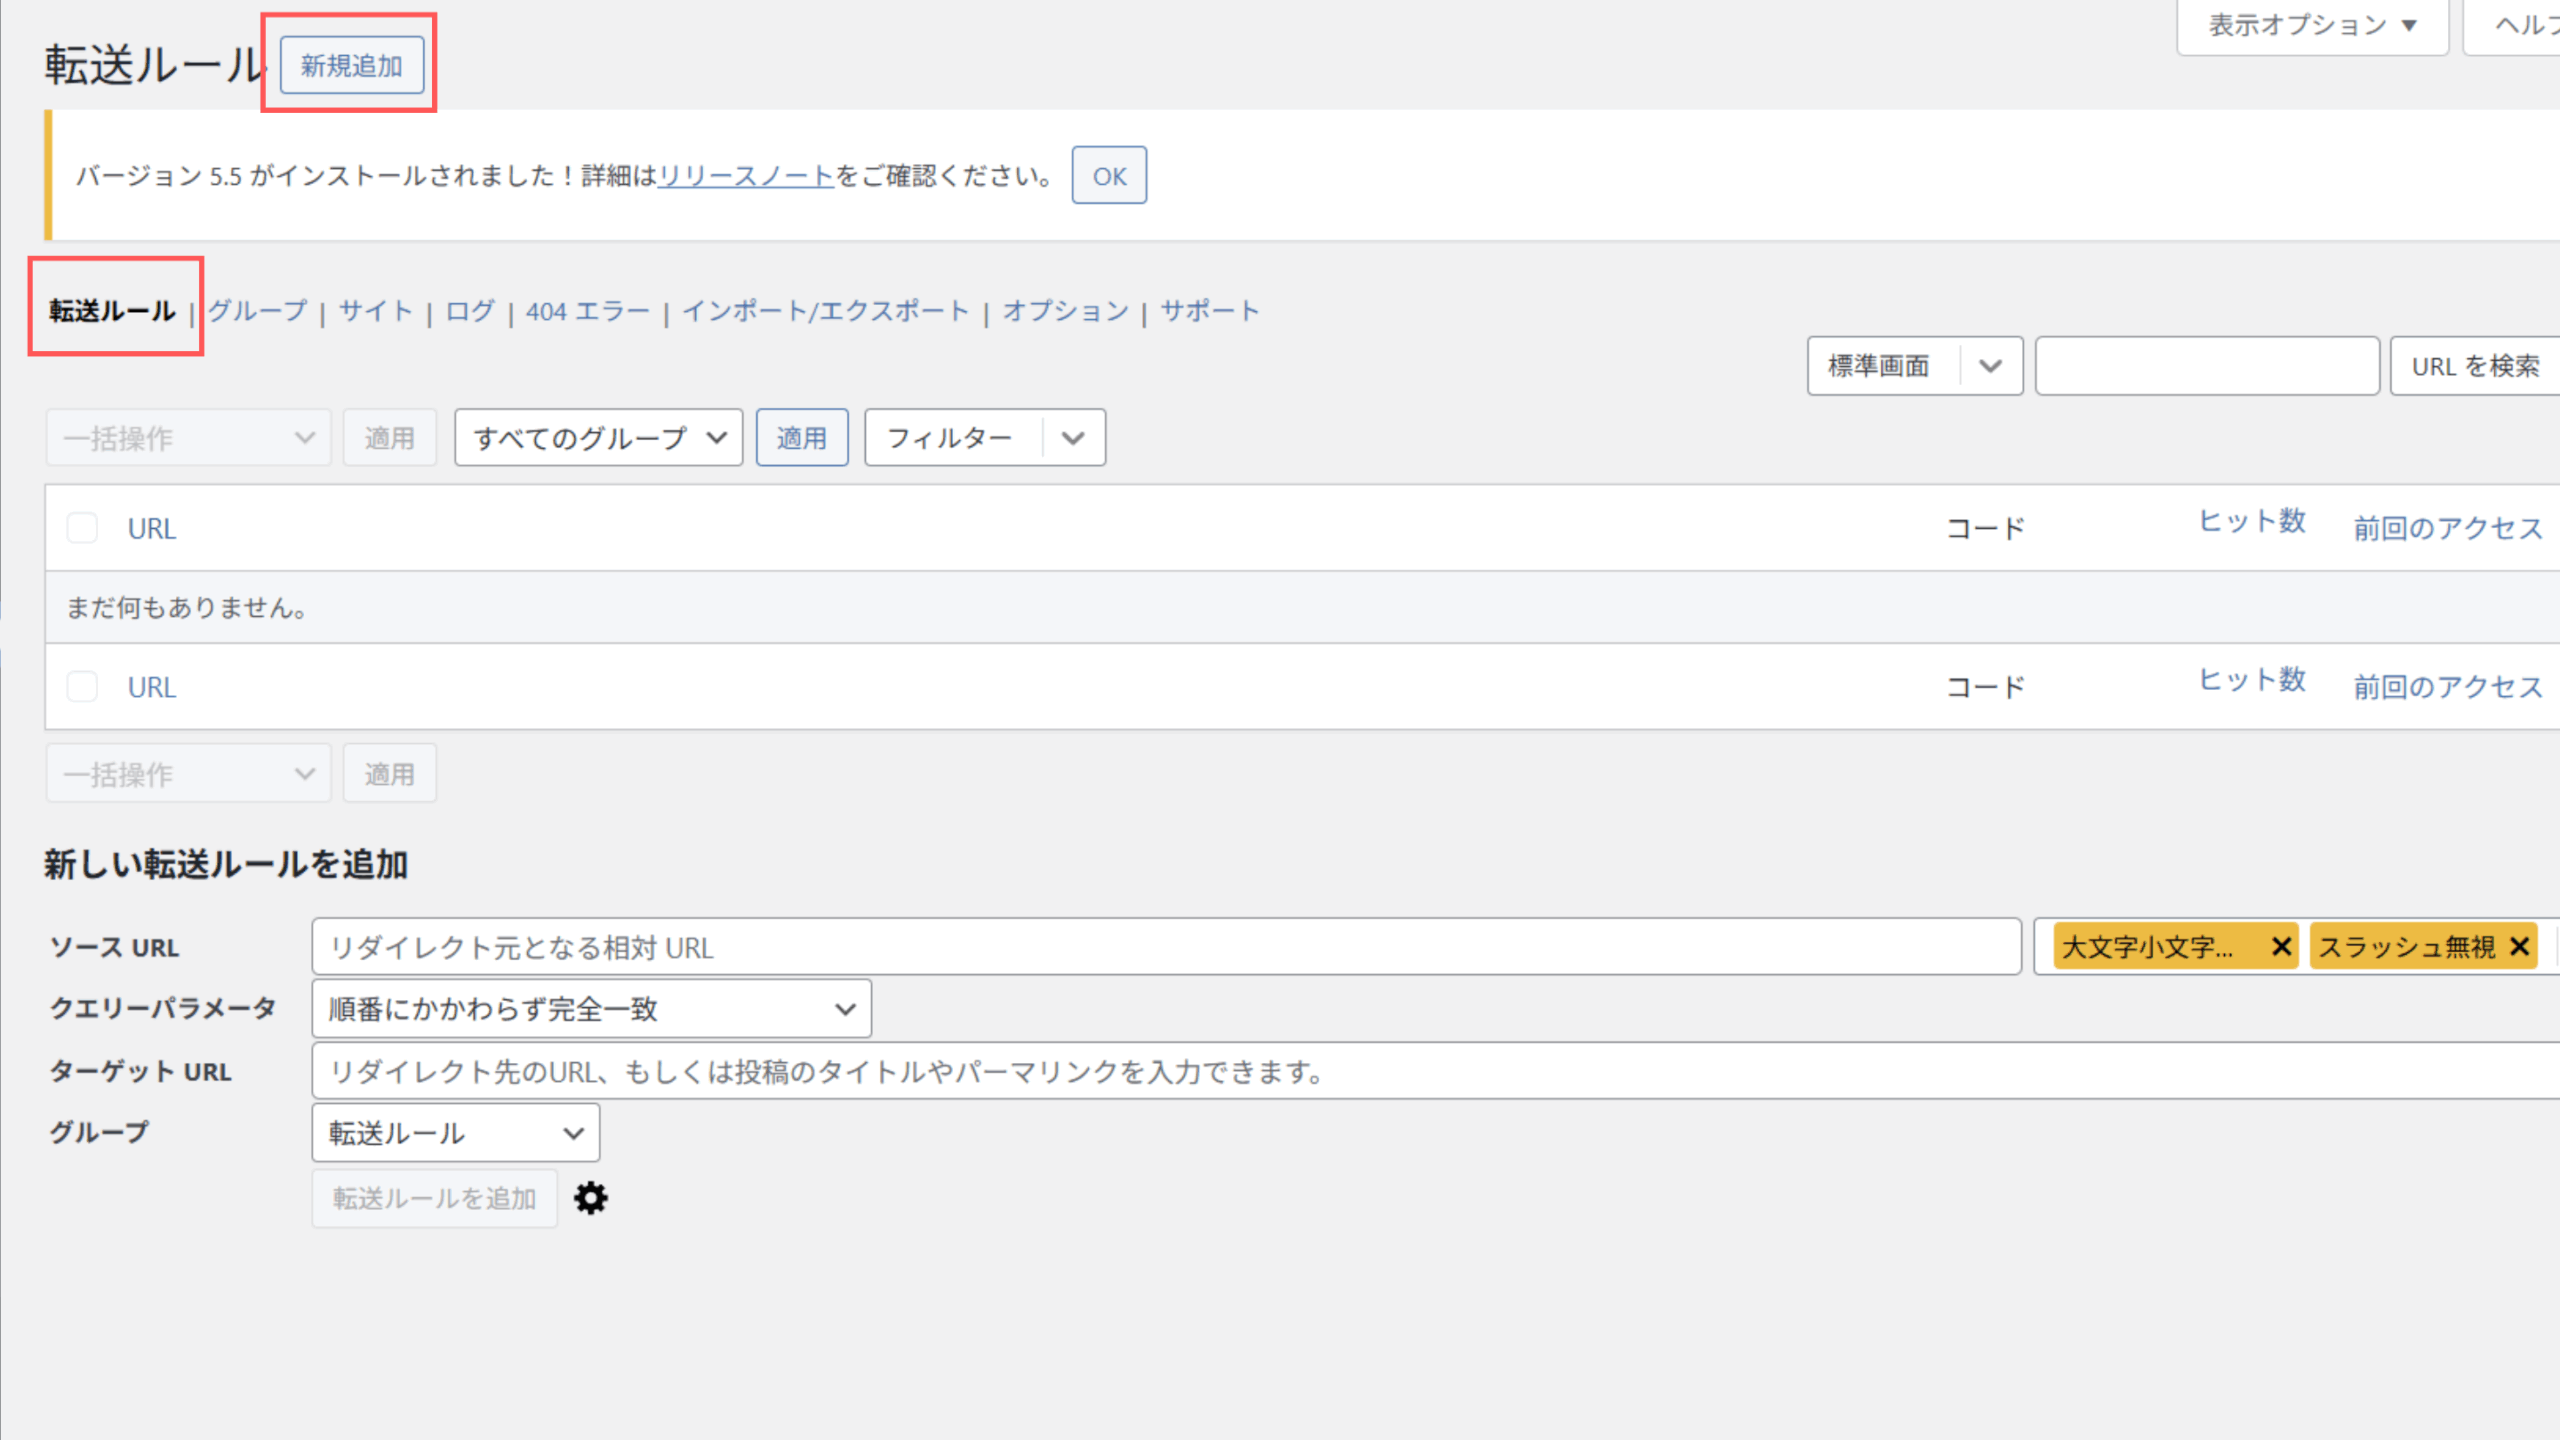Toggle the top URL header select-all checkbox
Screen dimensions: 2560x1440
[82, 528]
